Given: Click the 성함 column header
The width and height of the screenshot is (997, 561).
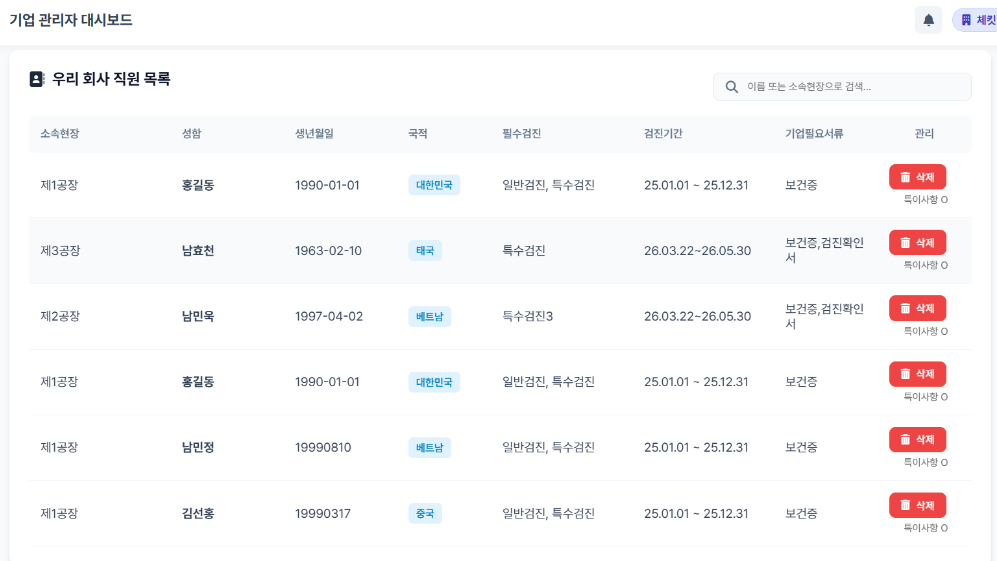Looking at the screenshot, I should click(x=191, y=134).
